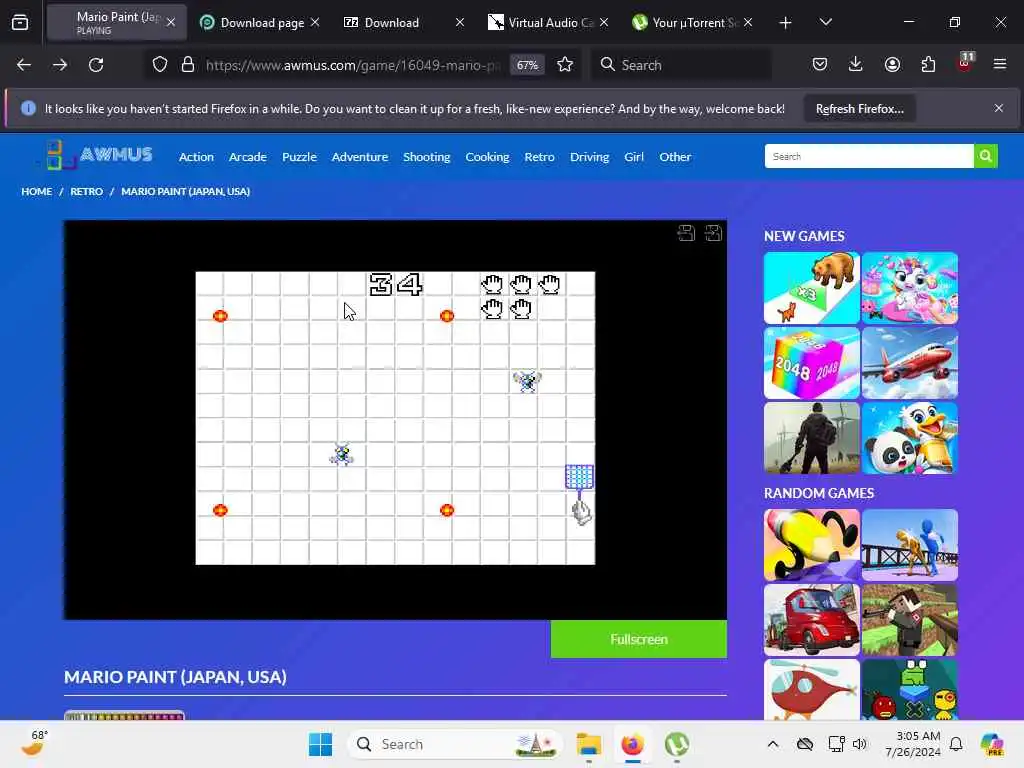Close the Virtual Audio Cable tab

(x=604, y=22)
